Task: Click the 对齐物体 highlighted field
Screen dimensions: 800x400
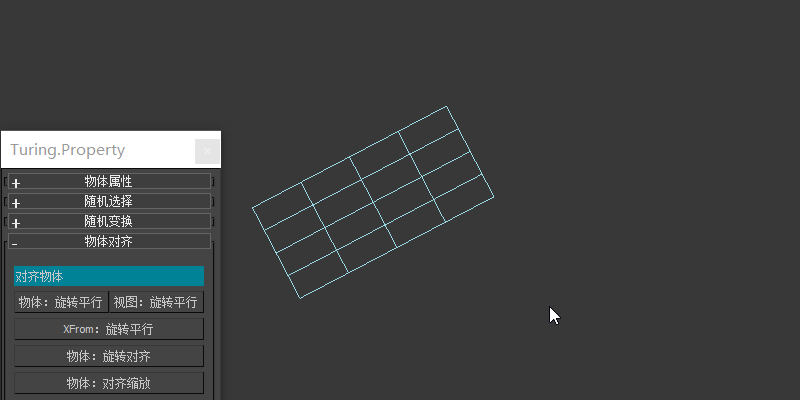Action: point(109,276)
